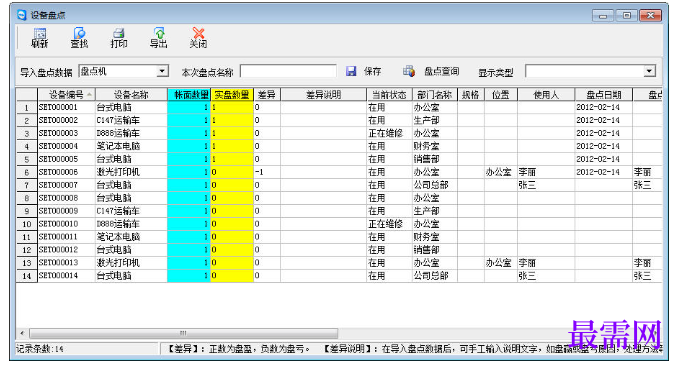Select row header number 14
The height and width of the screenshot is (366, 680).
pyautogui.click(x=26, y=276)
